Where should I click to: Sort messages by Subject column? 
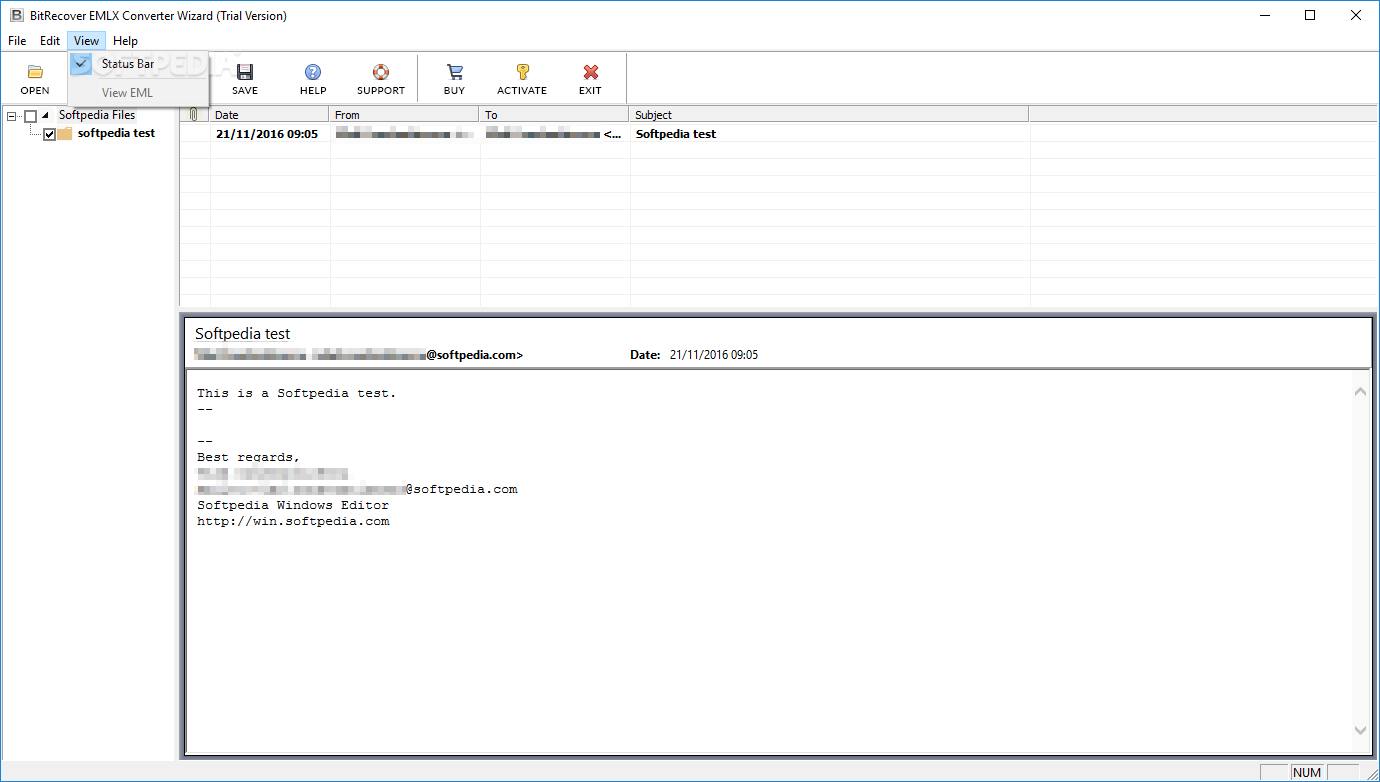pos(829,115)
